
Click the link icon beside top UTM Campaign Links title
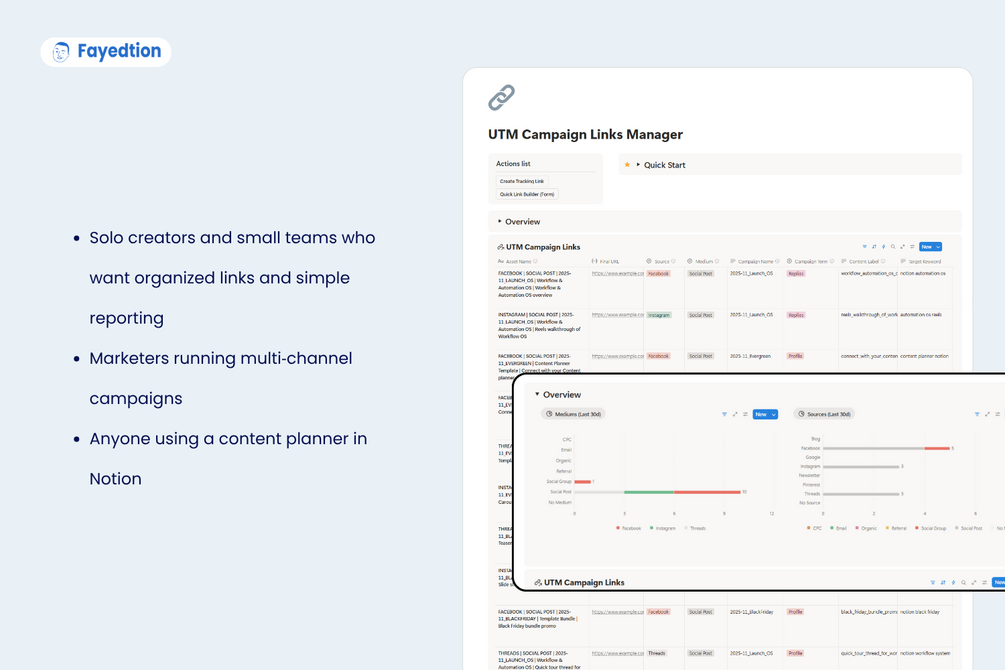pos(501,247)
